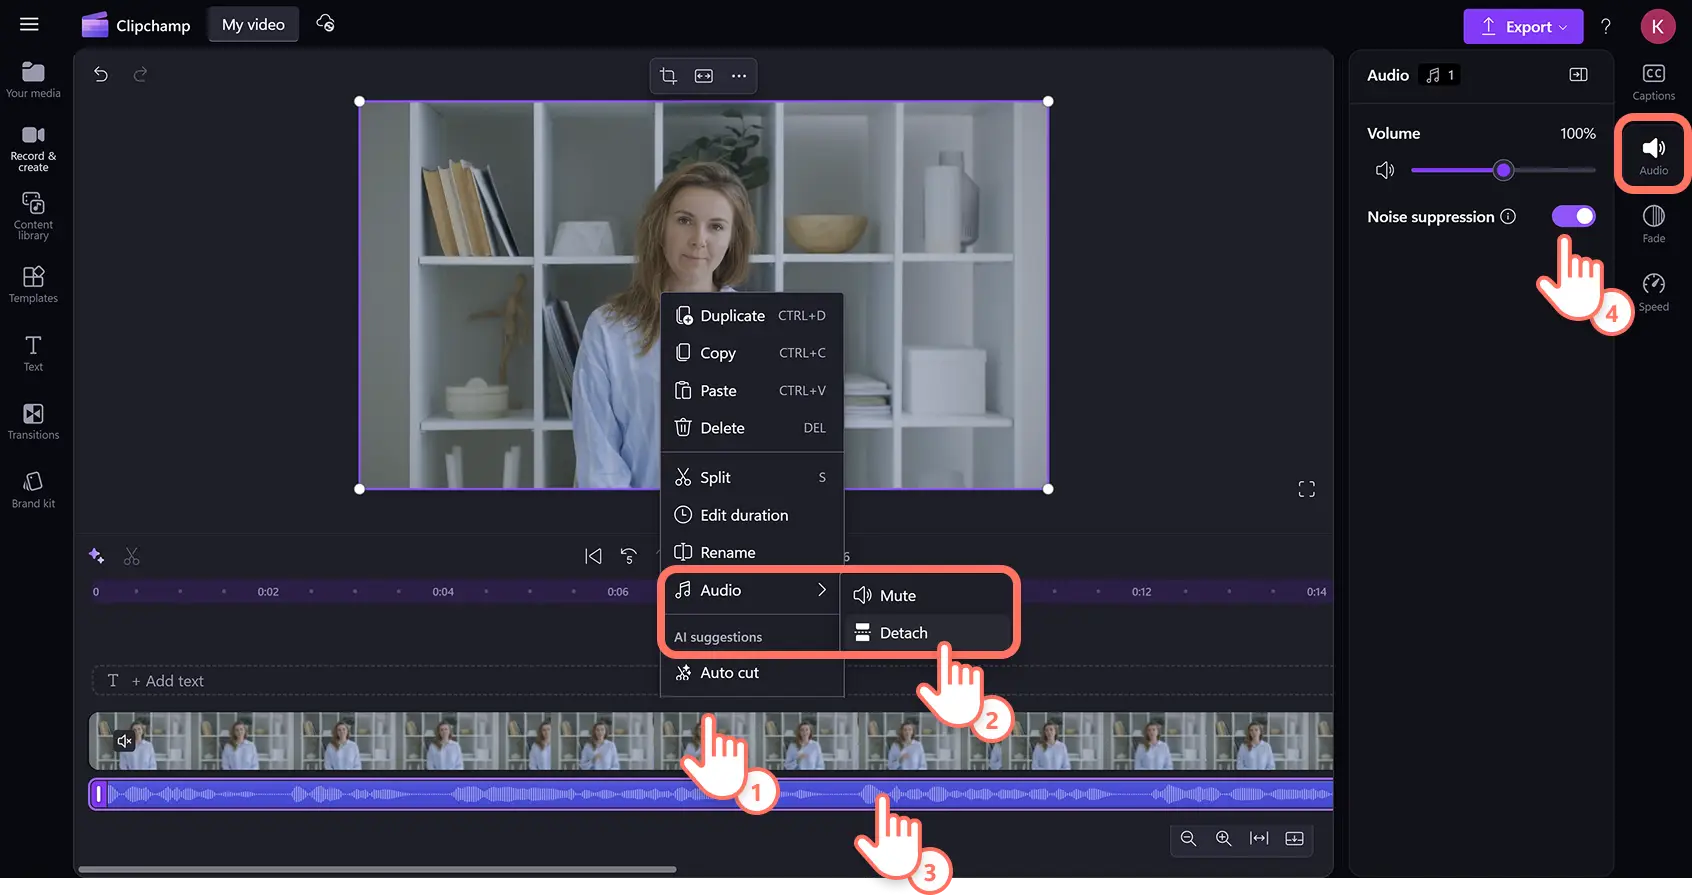Click the fit/fill resize icon
This screenshot has width=1692, height=896.
[x=704, y=76]
